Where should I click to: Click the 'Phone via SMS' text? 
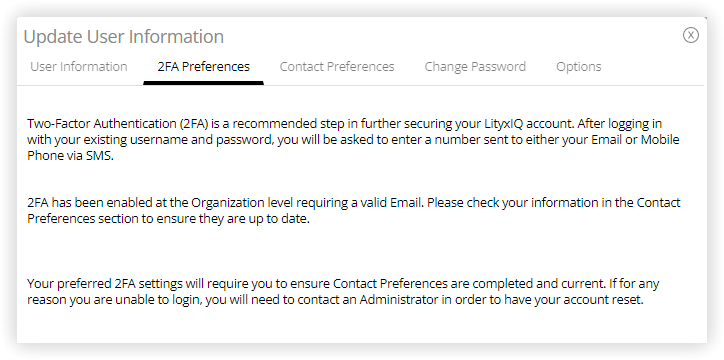[70, 156]
